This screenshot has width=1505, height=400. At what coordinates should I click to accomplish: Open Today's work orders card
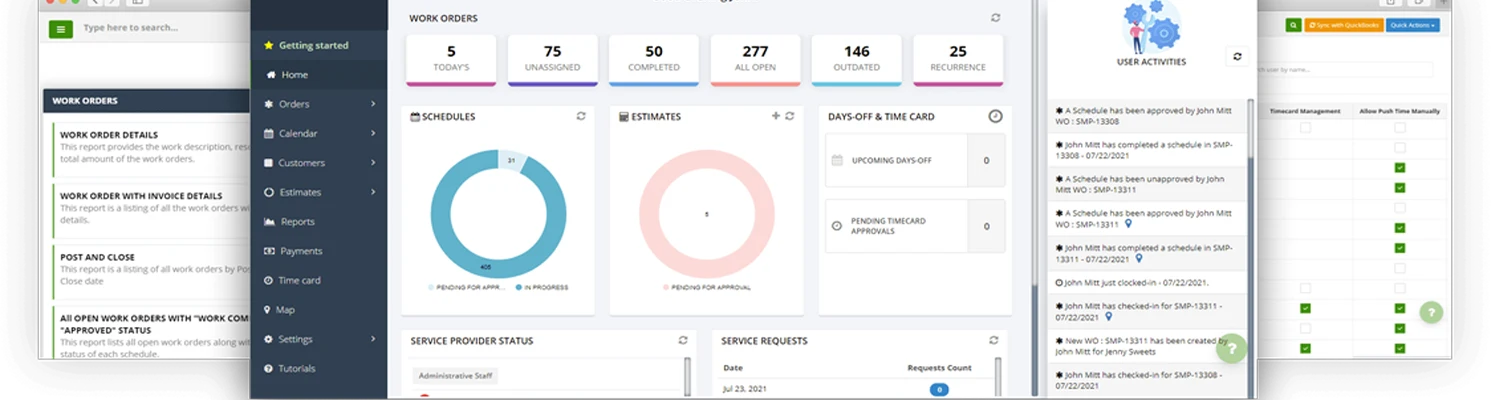point(451,60)
